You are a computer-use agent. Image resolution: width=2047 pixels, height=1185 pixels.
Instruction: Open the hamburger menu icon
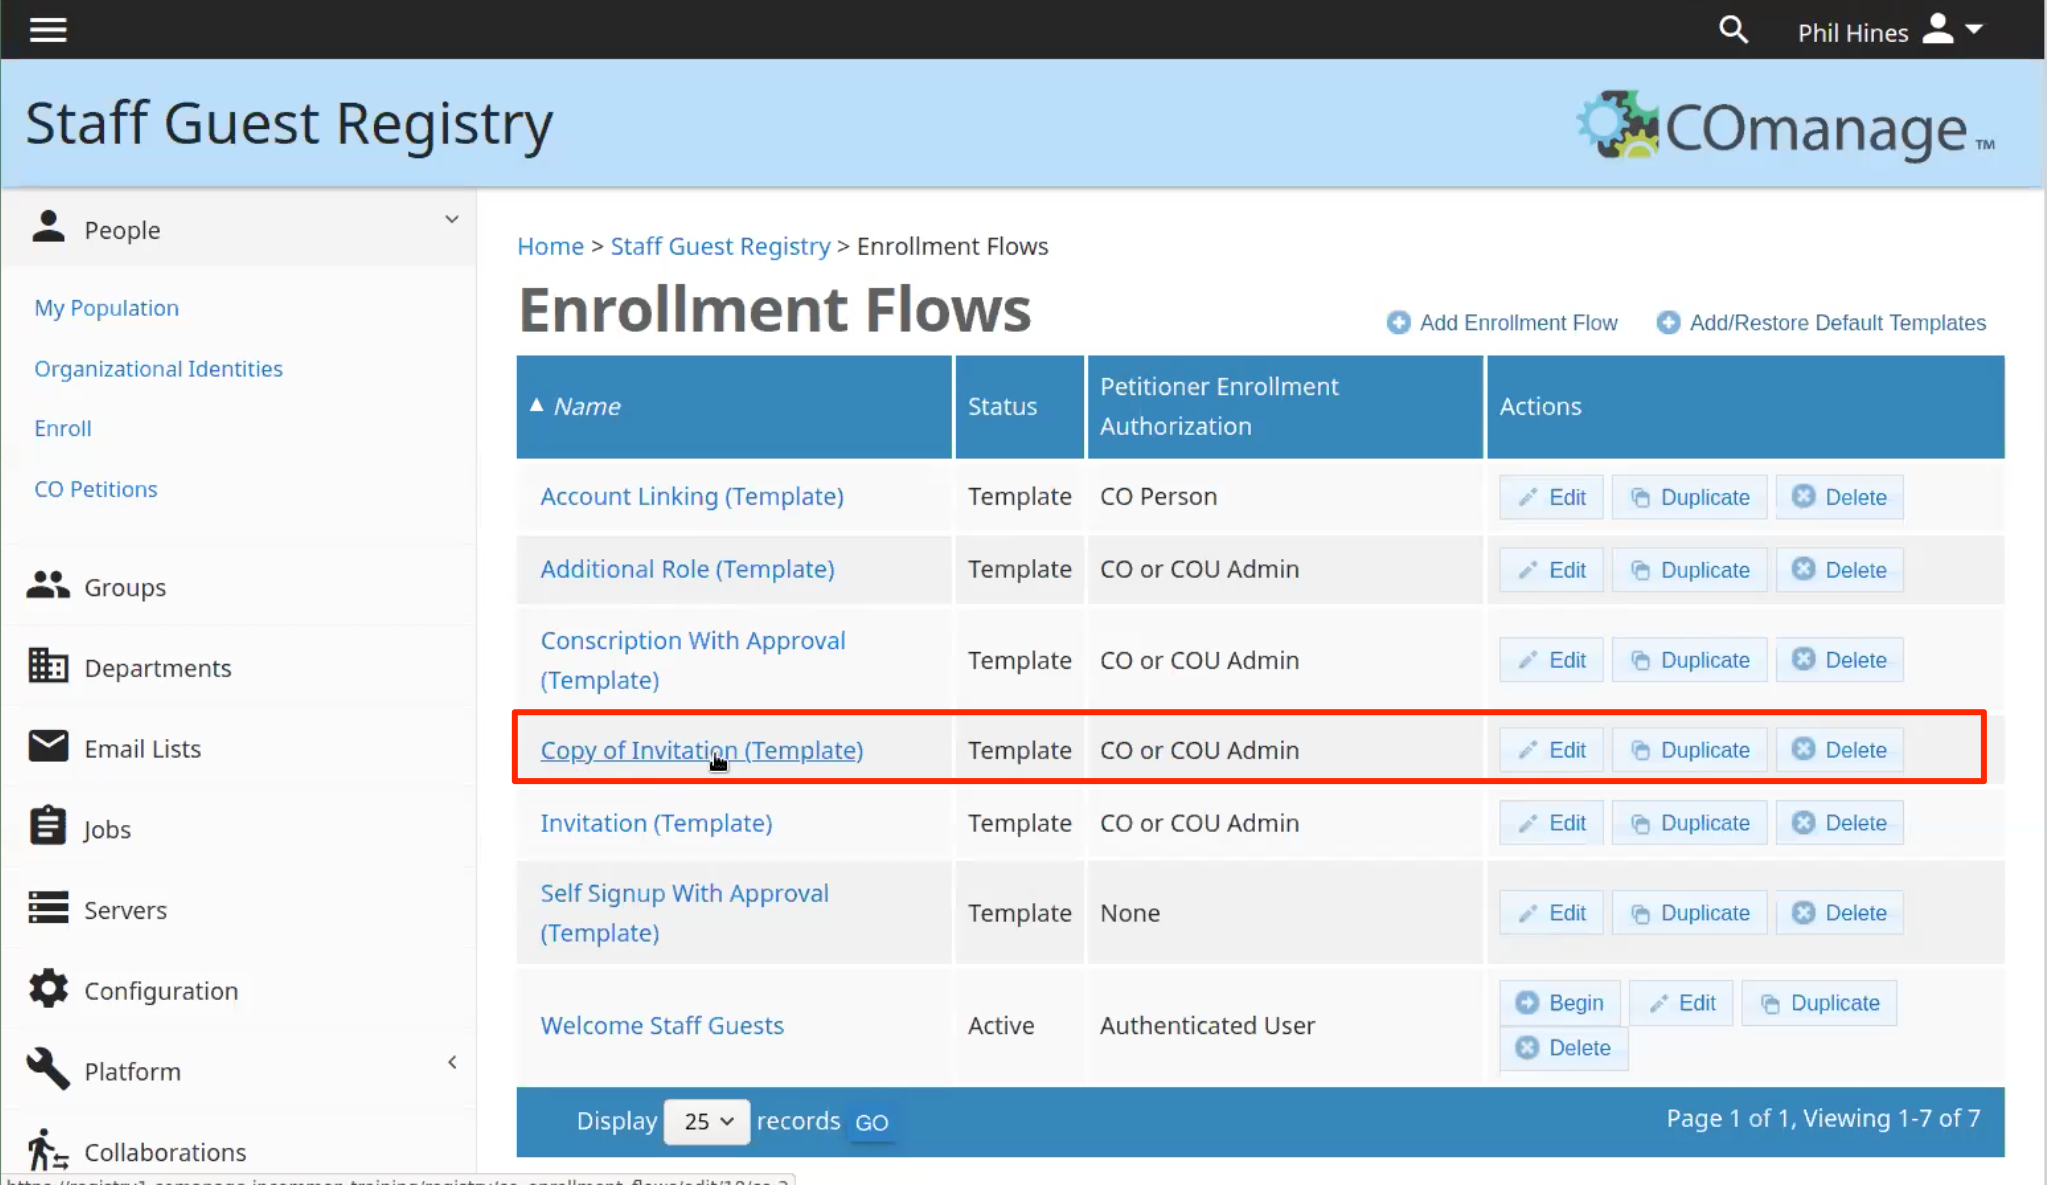[48, 30]
